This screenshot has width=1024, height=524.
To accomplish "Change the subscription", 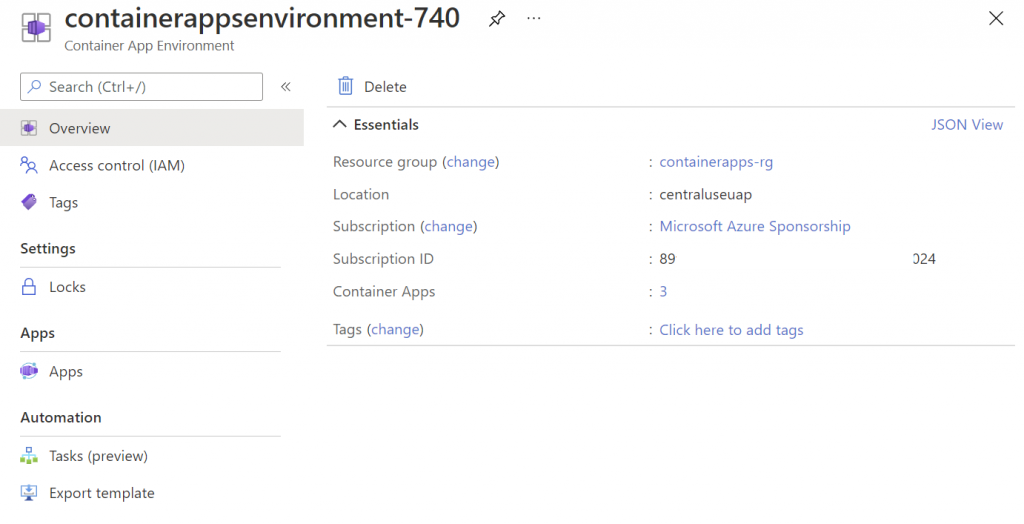I will 449,227.
